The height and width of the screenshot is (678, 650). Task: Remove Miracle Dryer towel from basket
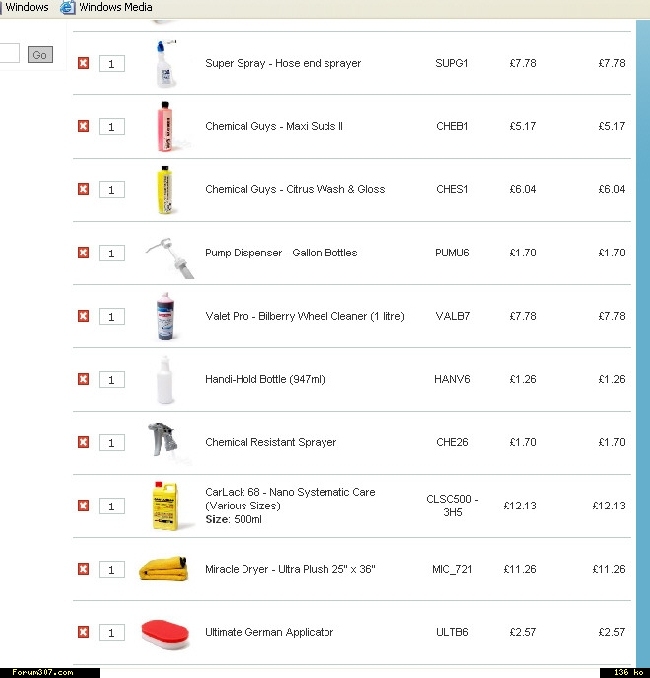[83, 569]
